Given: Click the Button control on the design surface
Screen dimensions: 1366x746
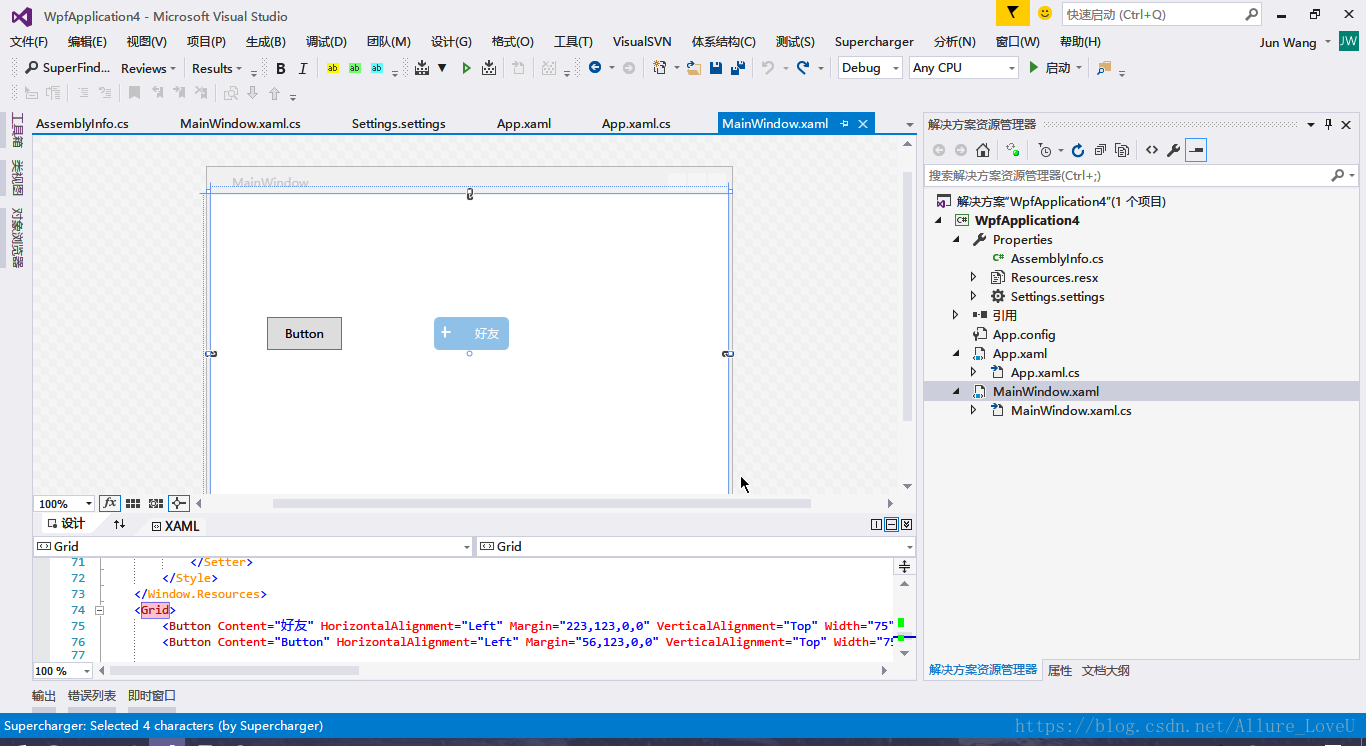Looking at the screenshot, I should pyautogui.click(x=304, y=333).
